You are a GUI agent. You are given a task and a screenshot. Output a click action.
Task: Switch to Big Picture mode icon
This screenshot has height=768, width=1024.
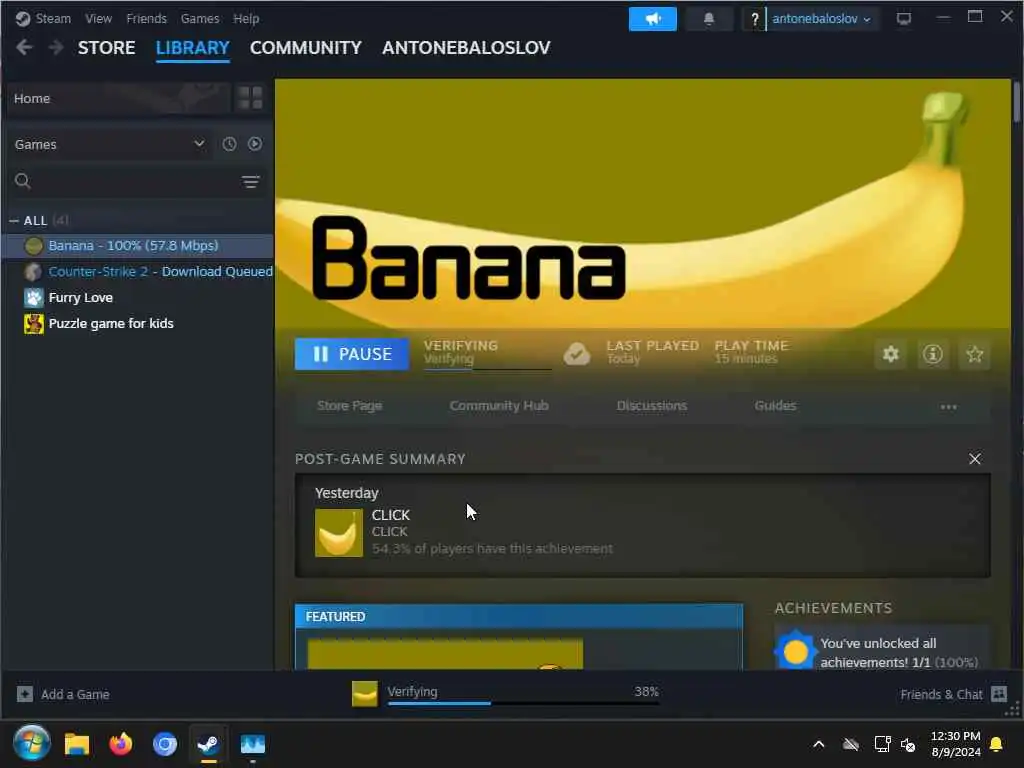pyautogui.click(x=904, y=19)
